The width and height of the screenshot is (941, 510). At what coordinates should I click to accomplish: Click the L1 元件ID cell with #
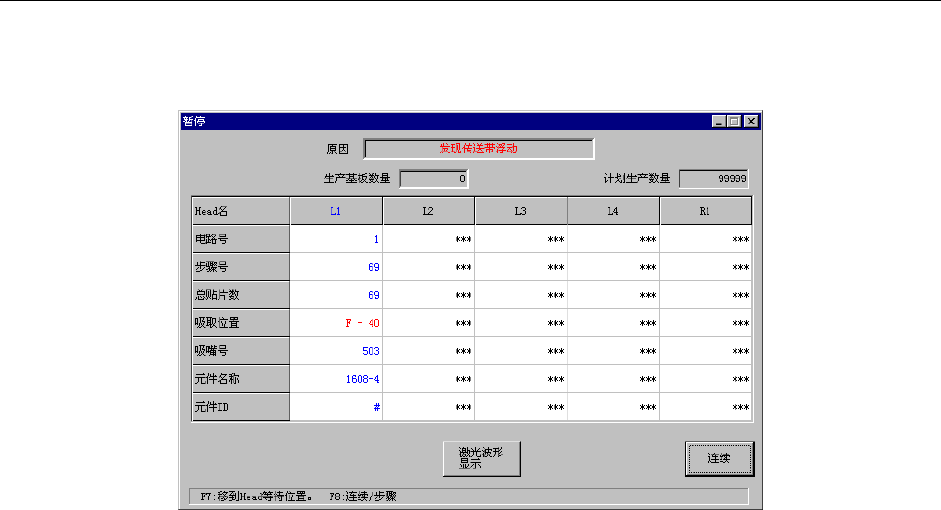tap(336, 407)
